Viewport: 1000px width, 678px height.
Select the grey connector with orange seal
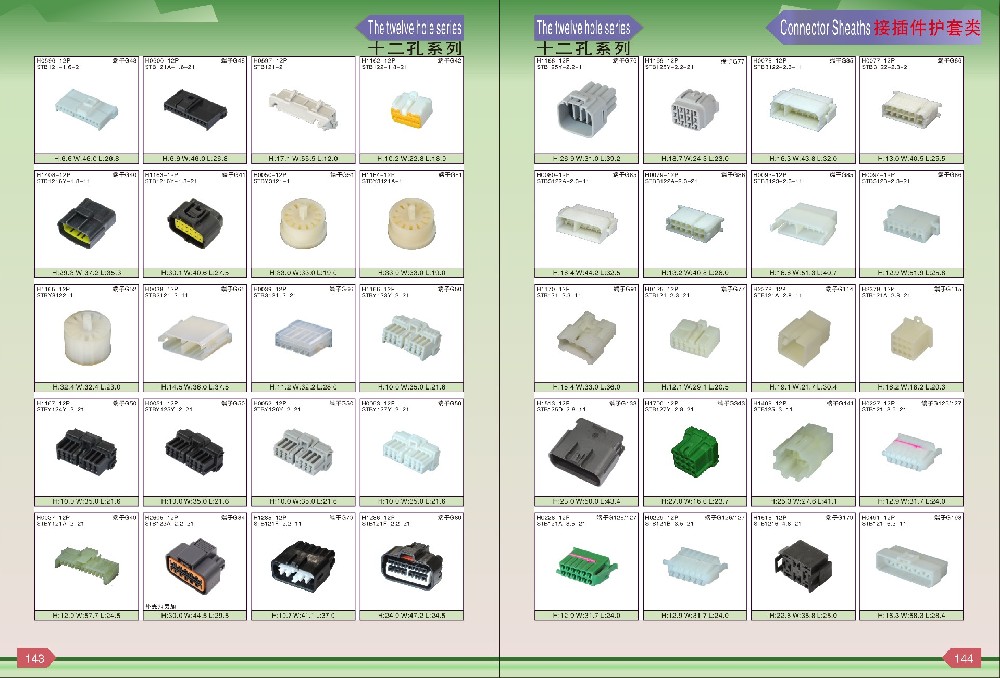pyautogui.click(x=195, y=565)
